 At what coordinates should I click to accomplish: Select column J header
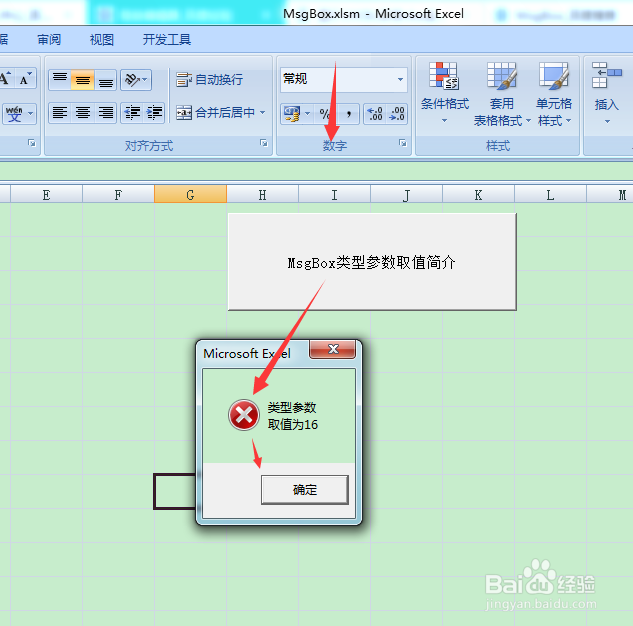point(406,195)
